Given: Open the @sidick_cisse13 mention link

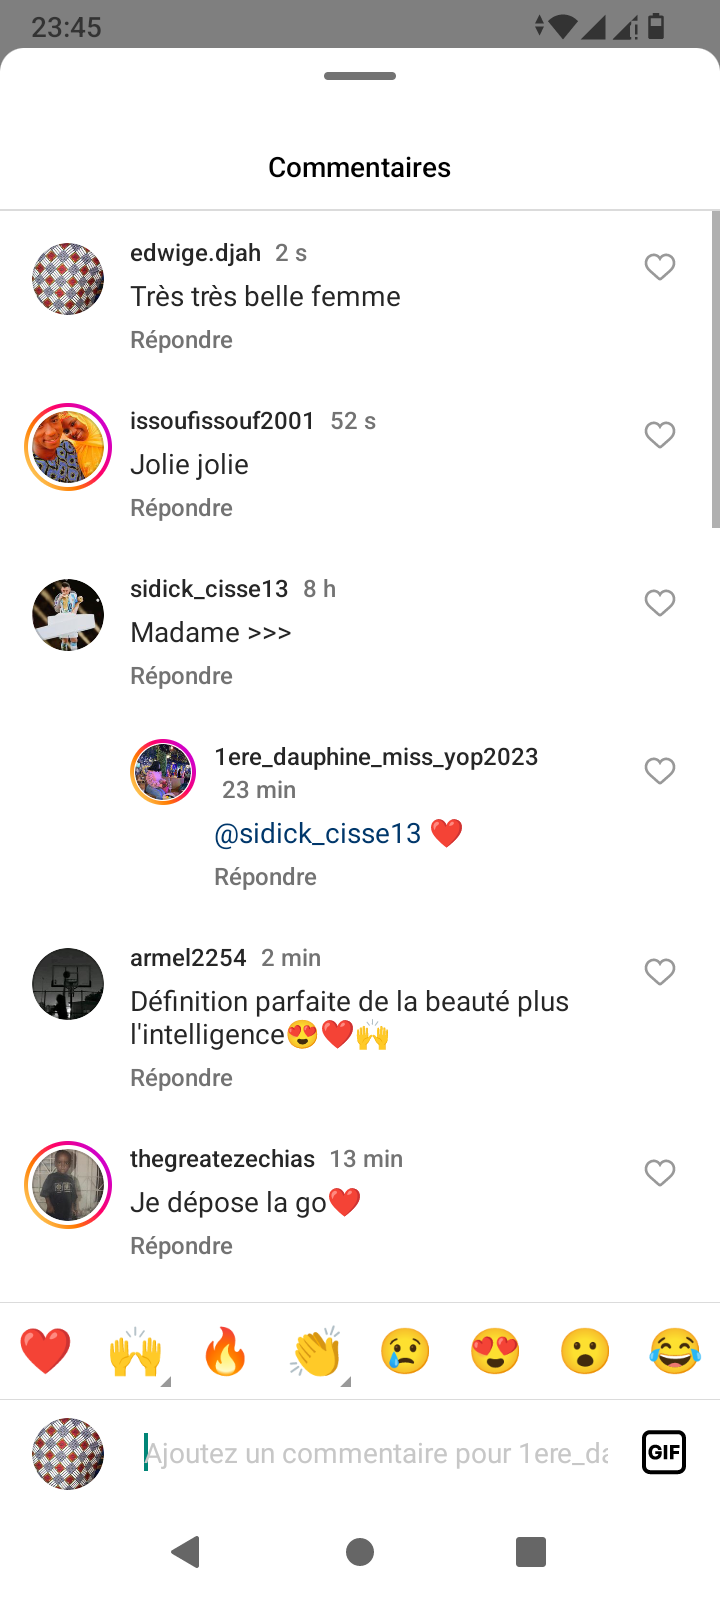Looking at the screenshot, I should click(x=318, y=834).
